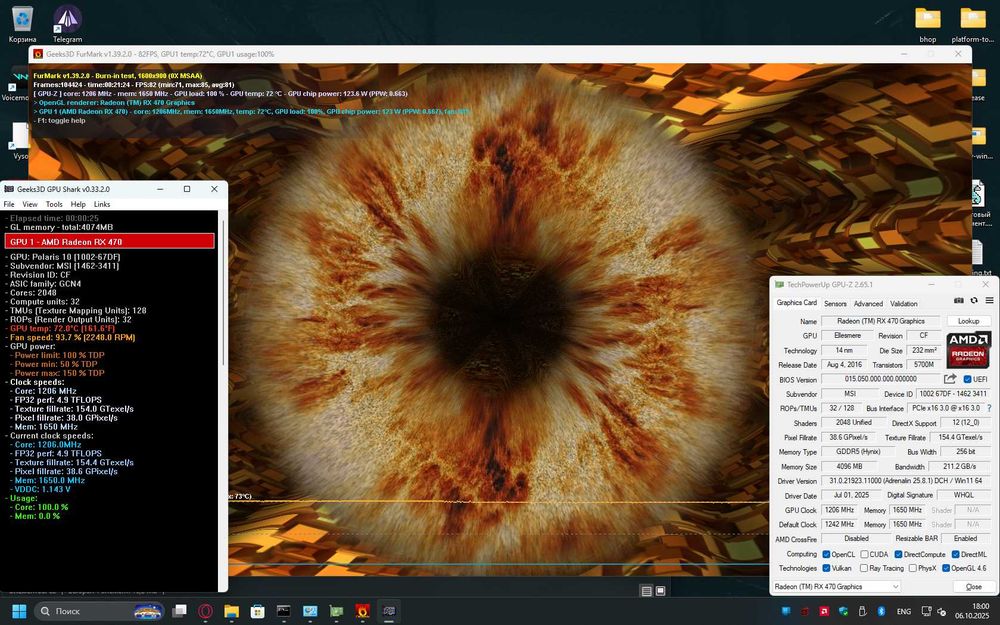This screenshot has height=625, width=1000.
Task: Click the Close button in GPU-Z
Action: pyautogui.click(x=972, y=587)
